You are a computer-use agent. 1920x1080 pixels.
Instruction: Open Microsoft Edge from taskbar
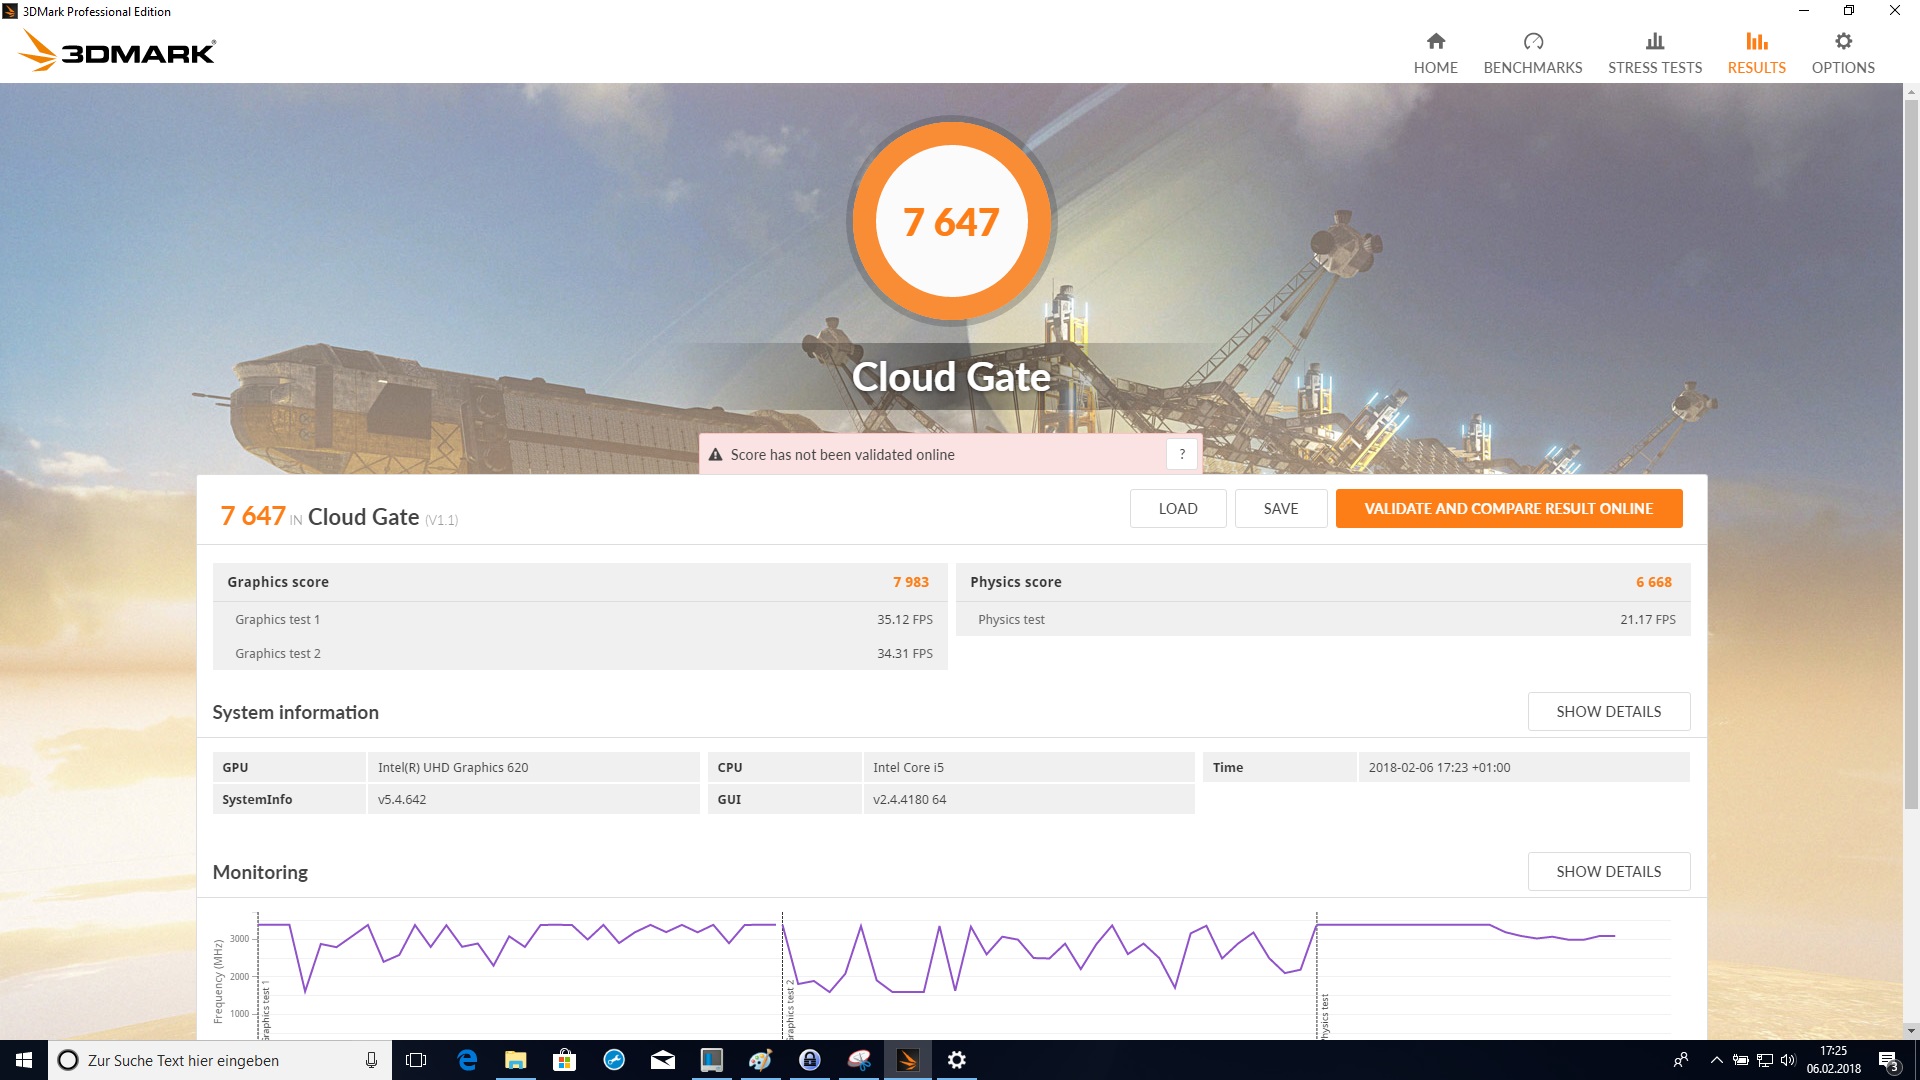pyautogui.click(x=466, y=1060)
